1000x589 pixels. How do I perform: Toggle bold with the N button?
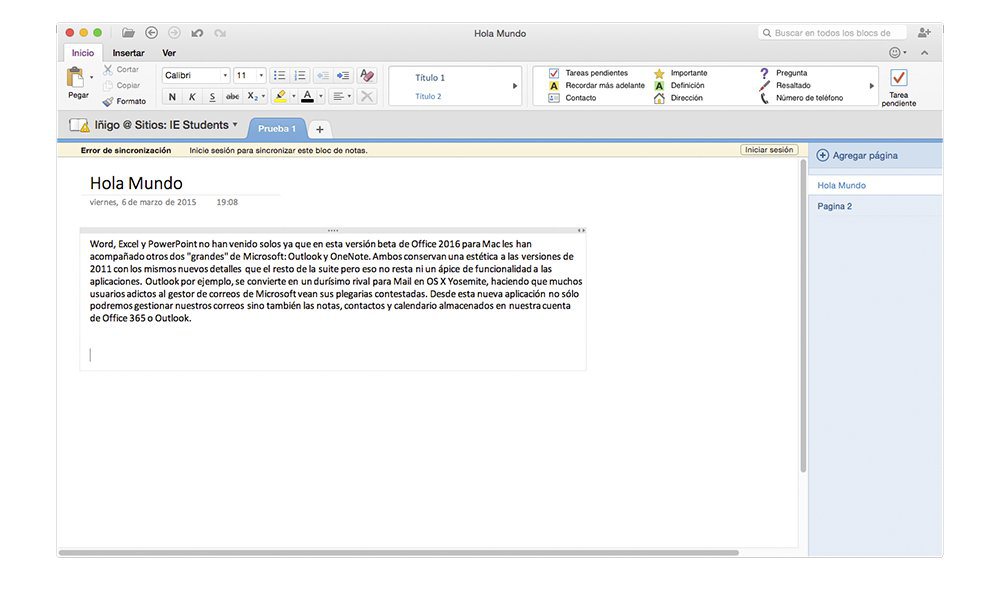172,96
